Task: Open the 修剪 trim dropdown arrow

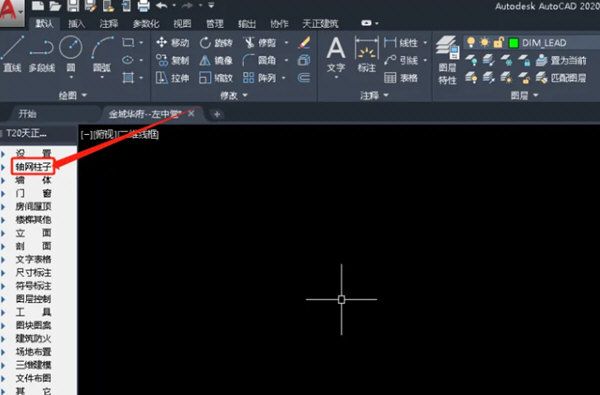Action: coord(286,42)
